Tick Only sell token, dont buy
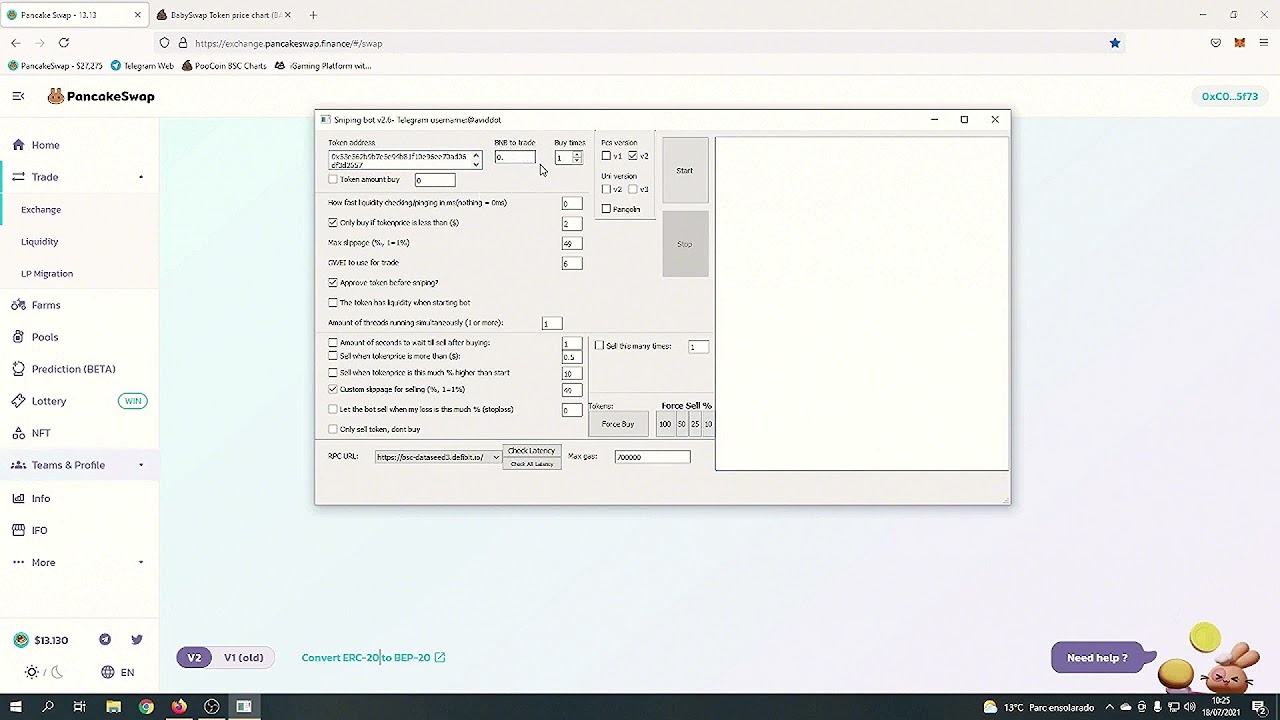This screenshot has height=720, width=1280. point(333,429)
